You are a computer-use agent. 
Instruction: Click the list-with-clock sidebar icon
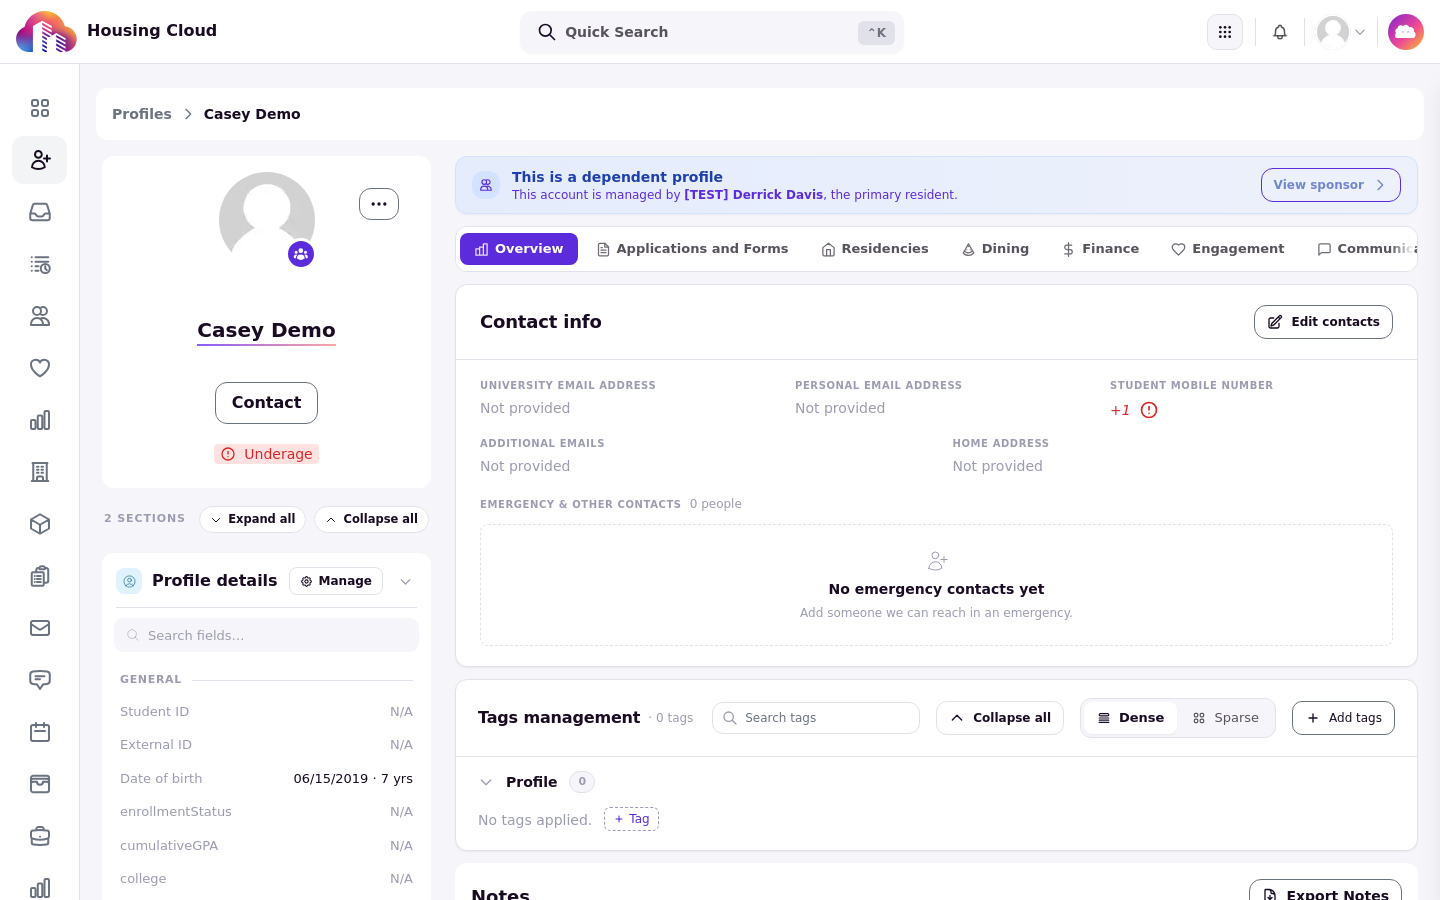[40, 264]
